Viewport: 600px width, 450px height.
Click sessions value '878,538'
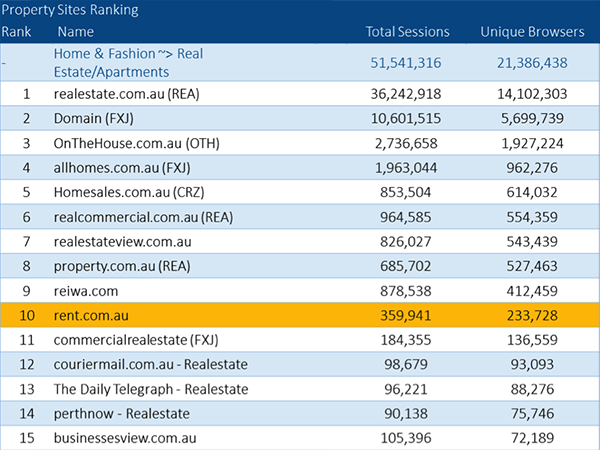coord(406,291)
